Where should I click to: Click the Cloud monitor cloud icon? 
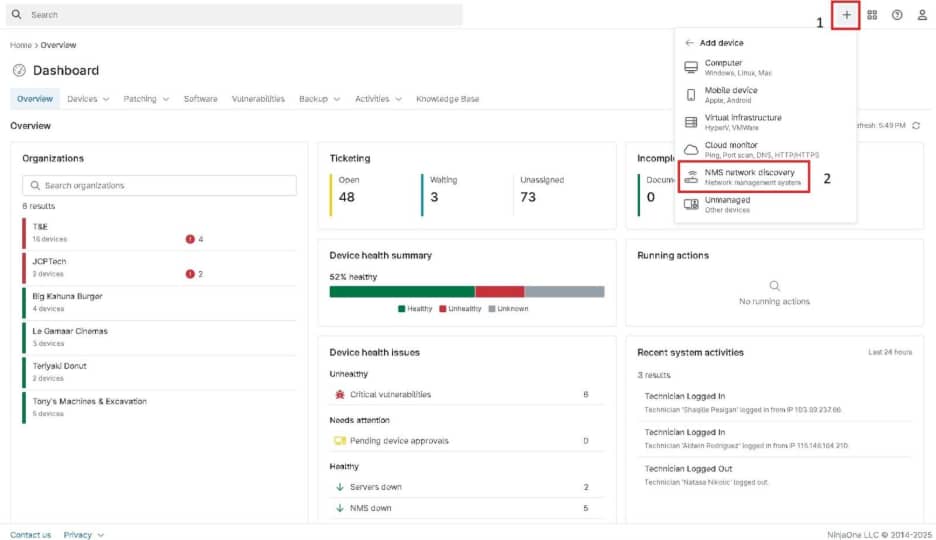click(x=691, y=149)
